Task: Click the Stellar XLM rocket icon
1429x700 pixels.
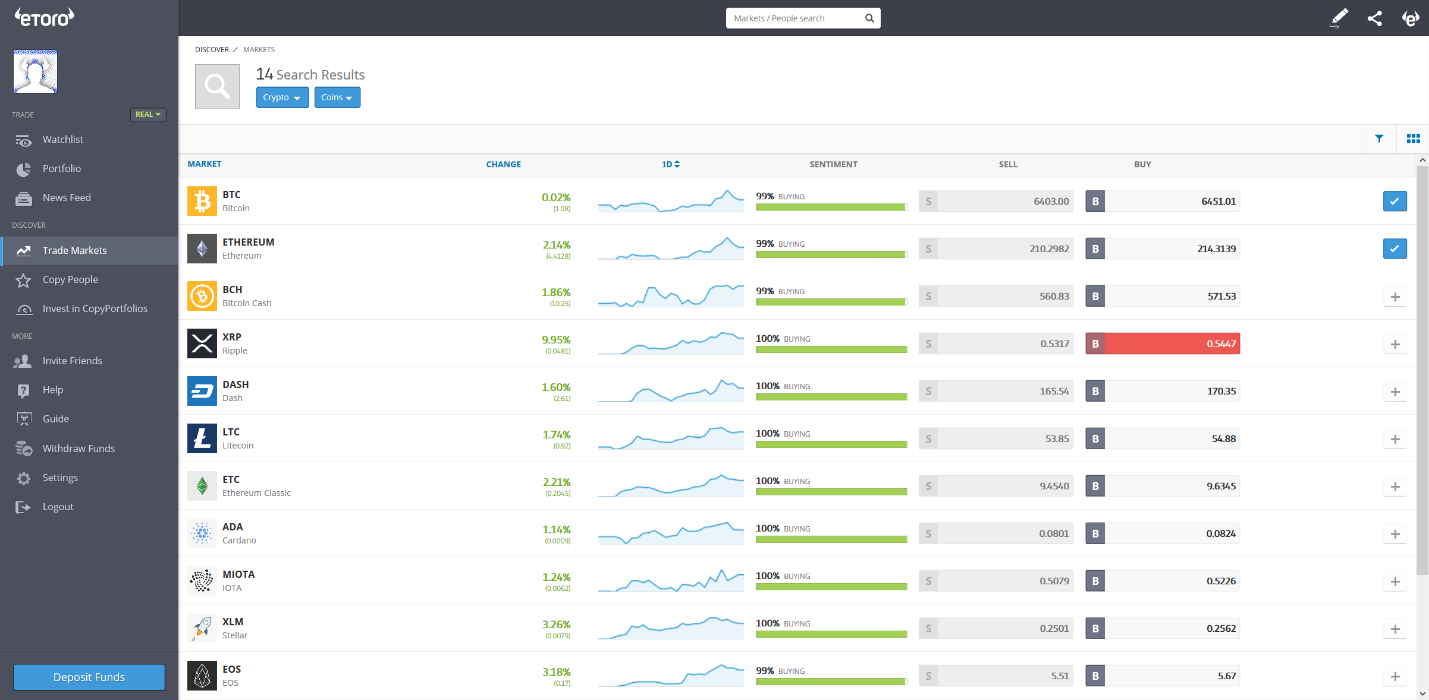Action: [202, 628]
